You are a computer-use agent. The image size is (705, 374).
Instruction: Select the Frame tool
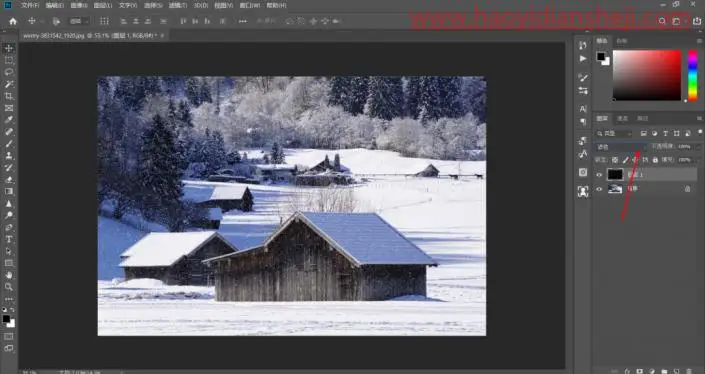(9, 108)
